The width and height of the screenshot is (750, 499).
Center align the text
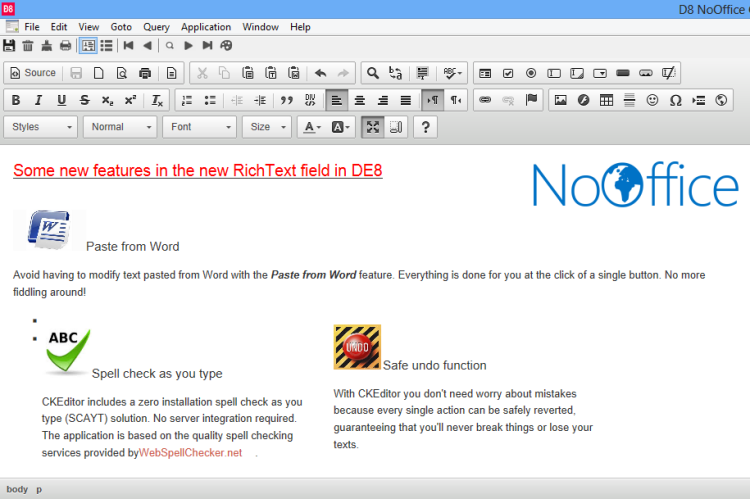click(360, 100)
